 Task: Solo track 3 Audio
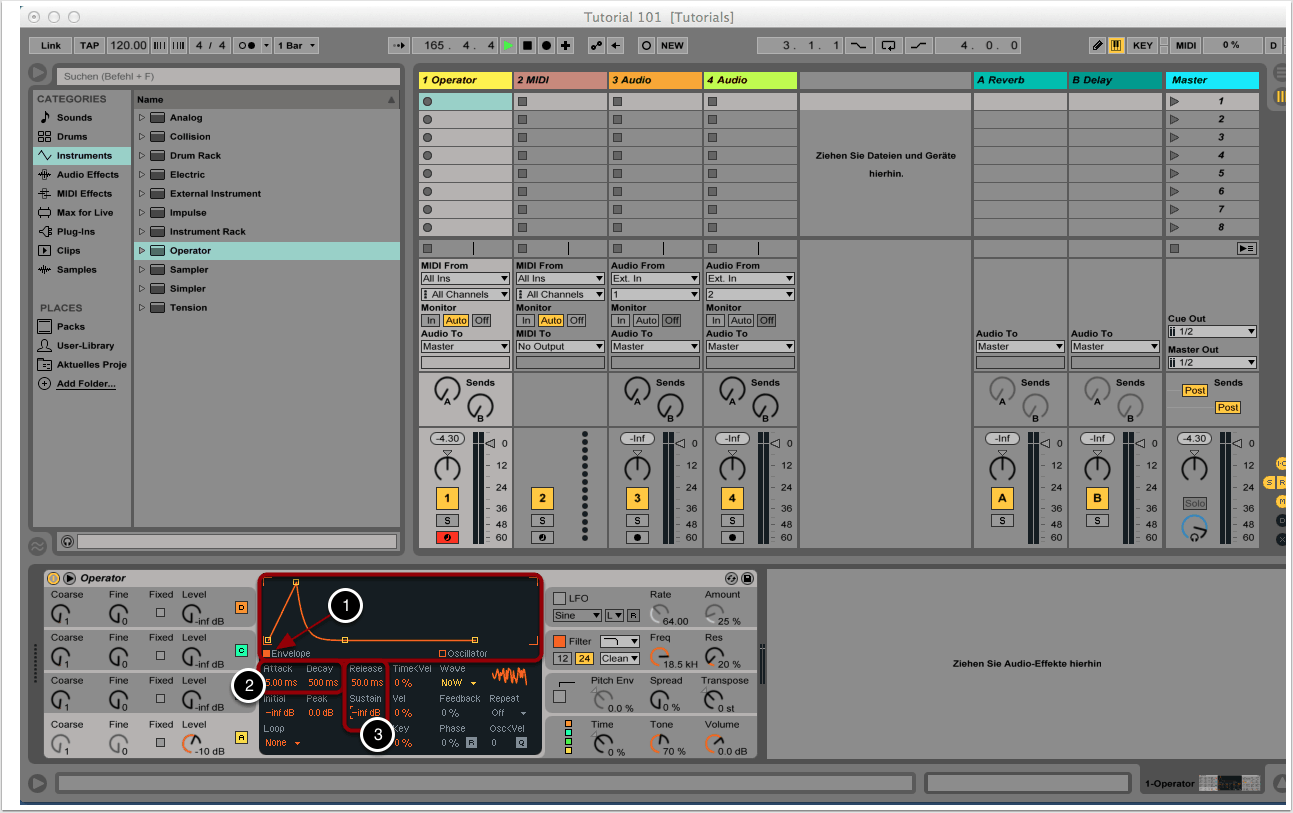click(637, 520)
